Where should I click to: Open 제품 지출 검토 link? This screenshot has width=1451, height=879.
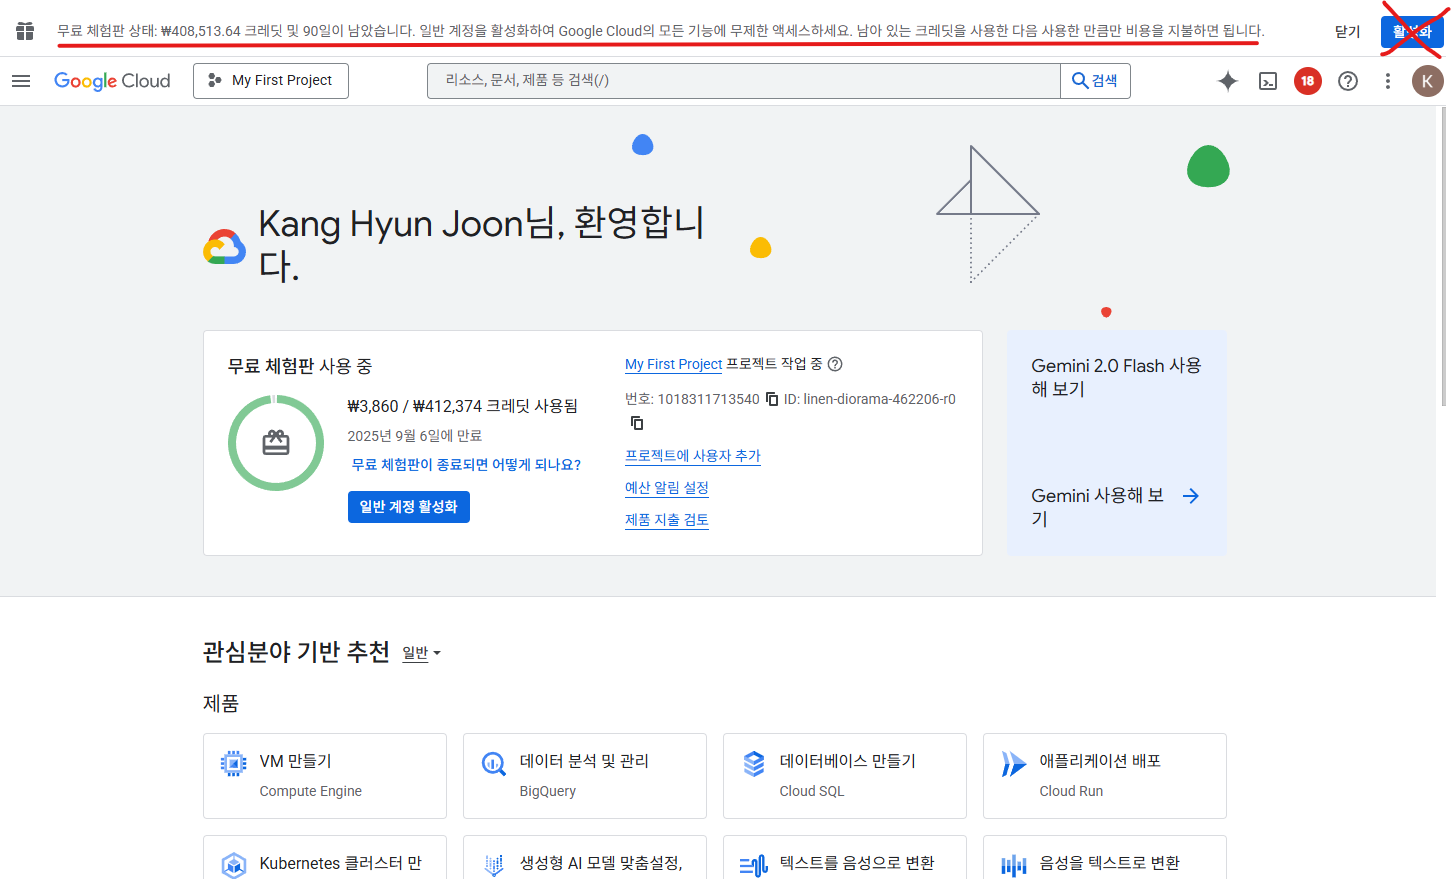(667, 520)
